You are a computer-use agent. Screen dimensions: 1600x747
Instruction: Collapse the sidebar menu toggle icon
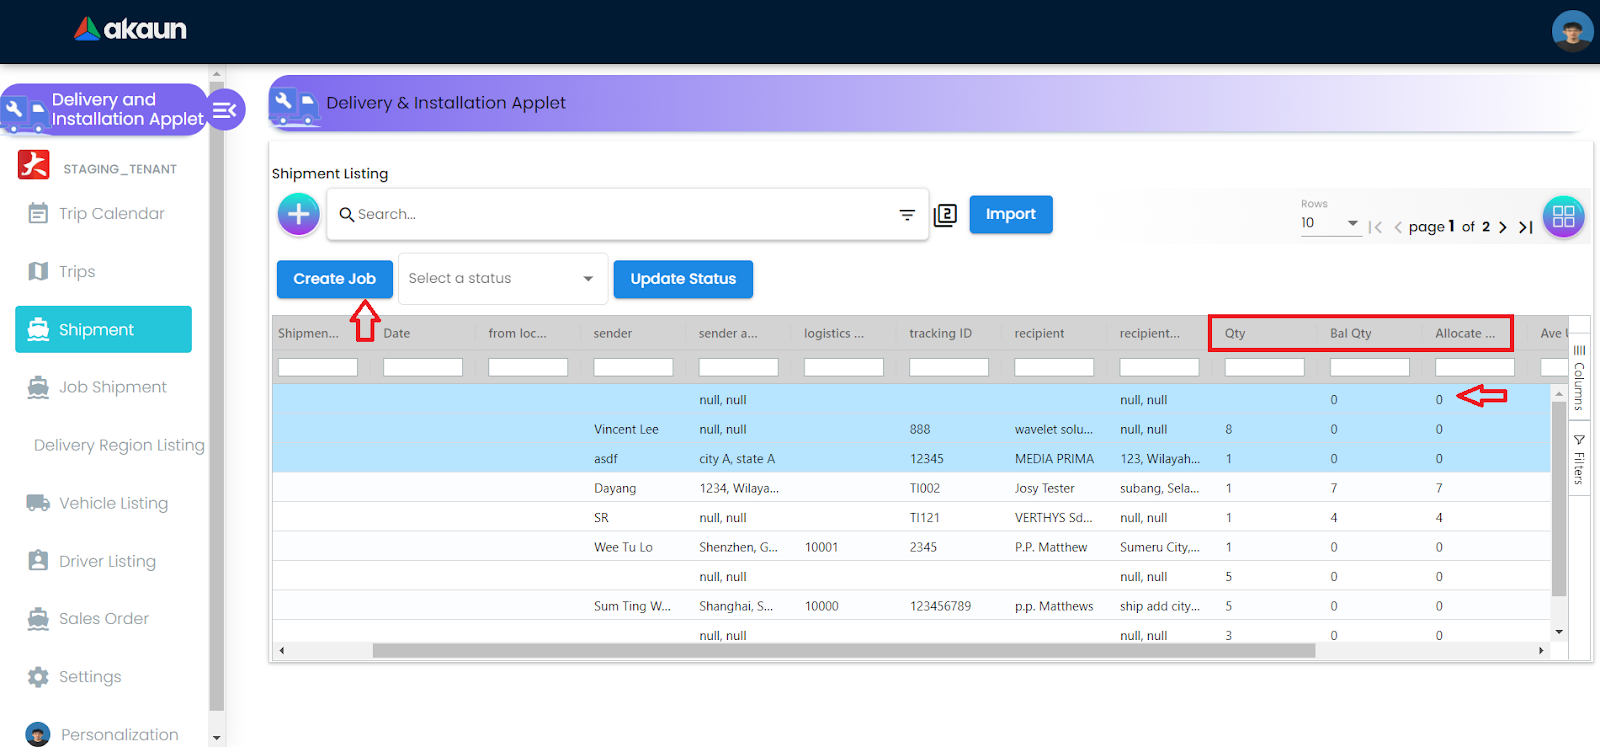[x=225, y=110]
